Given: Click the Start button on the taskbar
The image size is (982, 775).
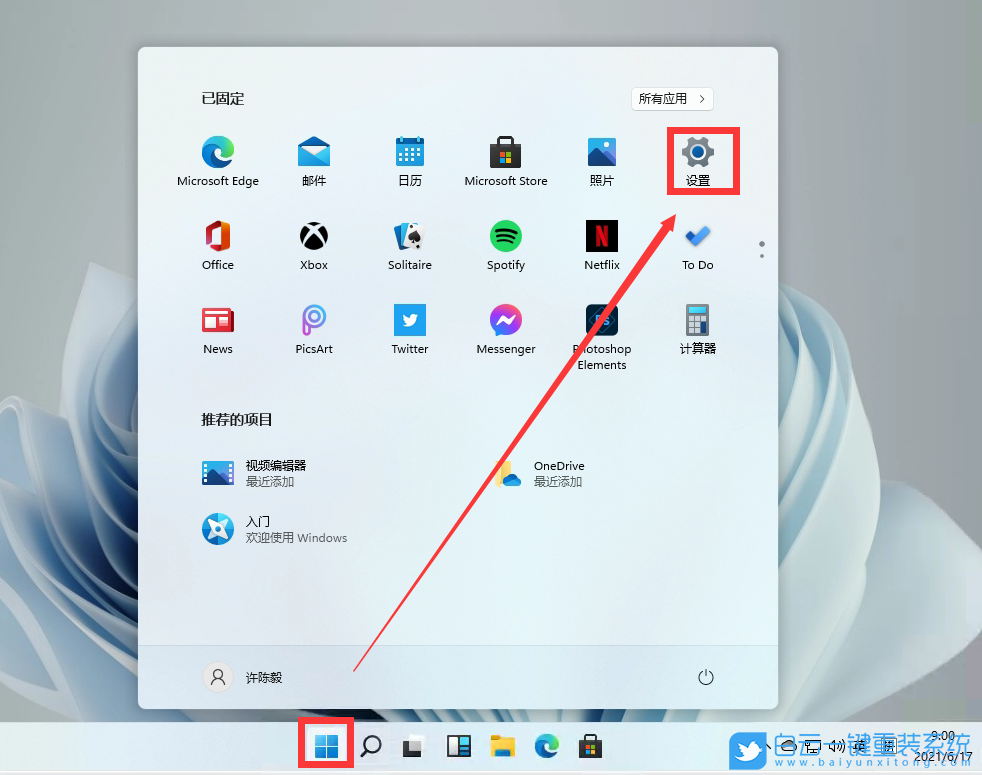Looking at the screenshot, I should pos(324,745).
